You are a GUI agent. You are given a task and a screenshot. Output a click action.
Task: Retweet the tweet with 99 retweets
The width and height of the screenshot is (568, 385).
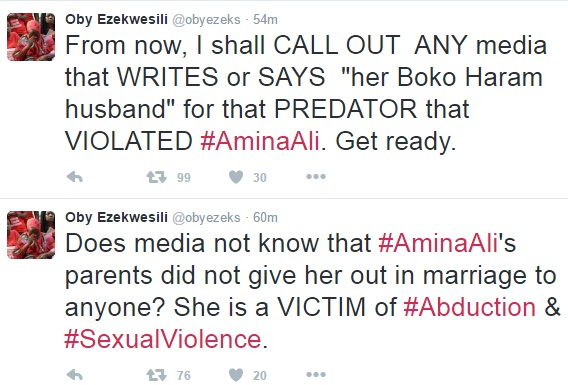click(156, 177)
